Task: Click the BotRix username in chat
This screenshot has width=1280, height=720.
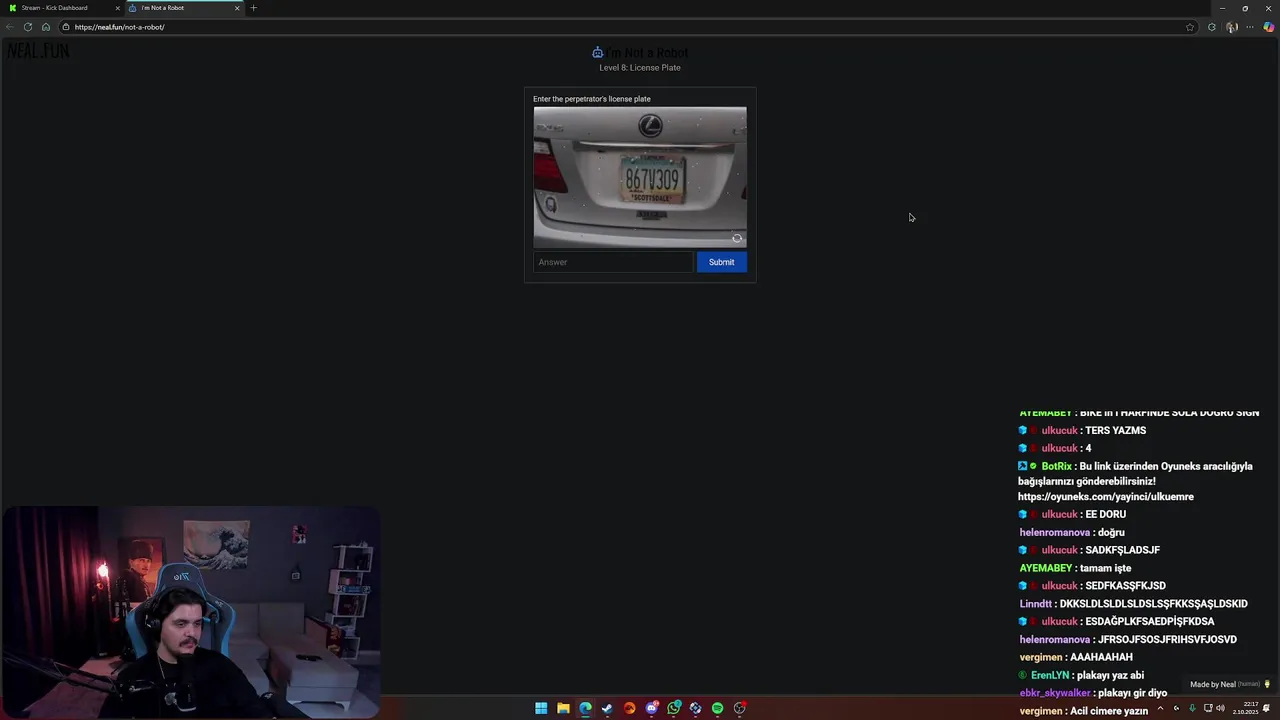Action: [x=1056, y=466]
